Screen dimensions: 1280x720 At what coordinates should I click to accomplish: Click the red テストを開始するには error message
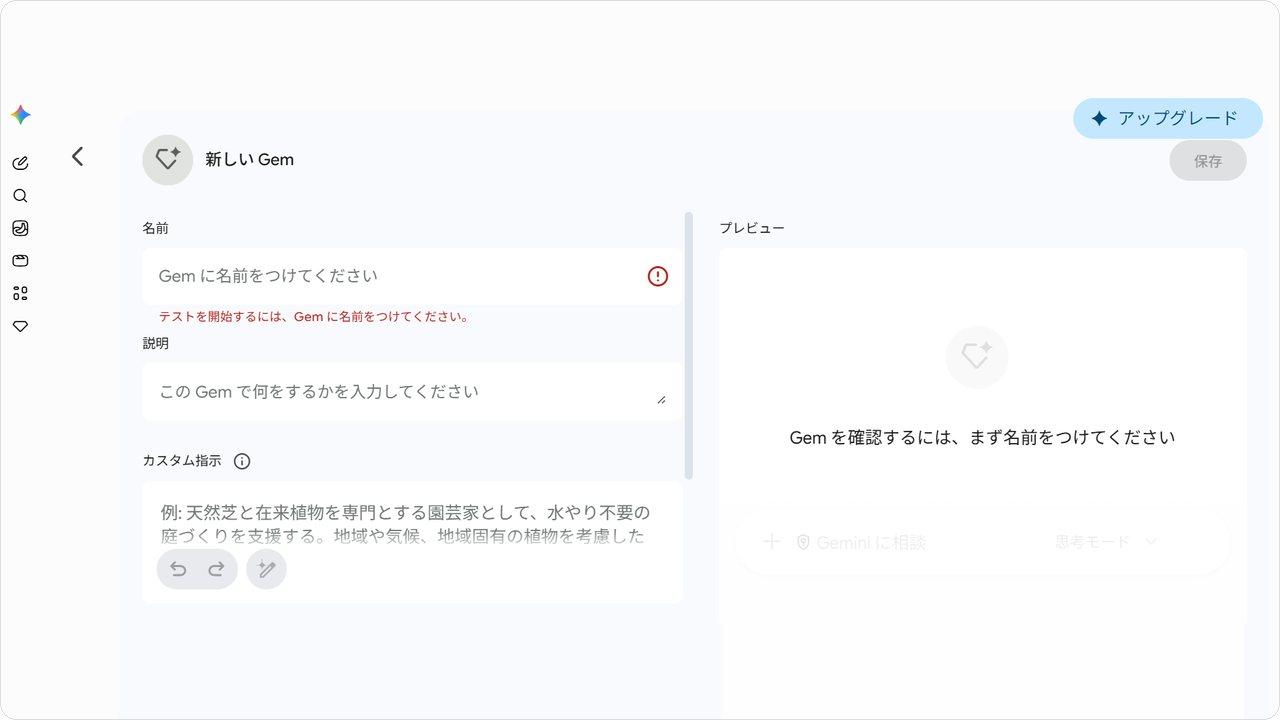coord(314,317)
